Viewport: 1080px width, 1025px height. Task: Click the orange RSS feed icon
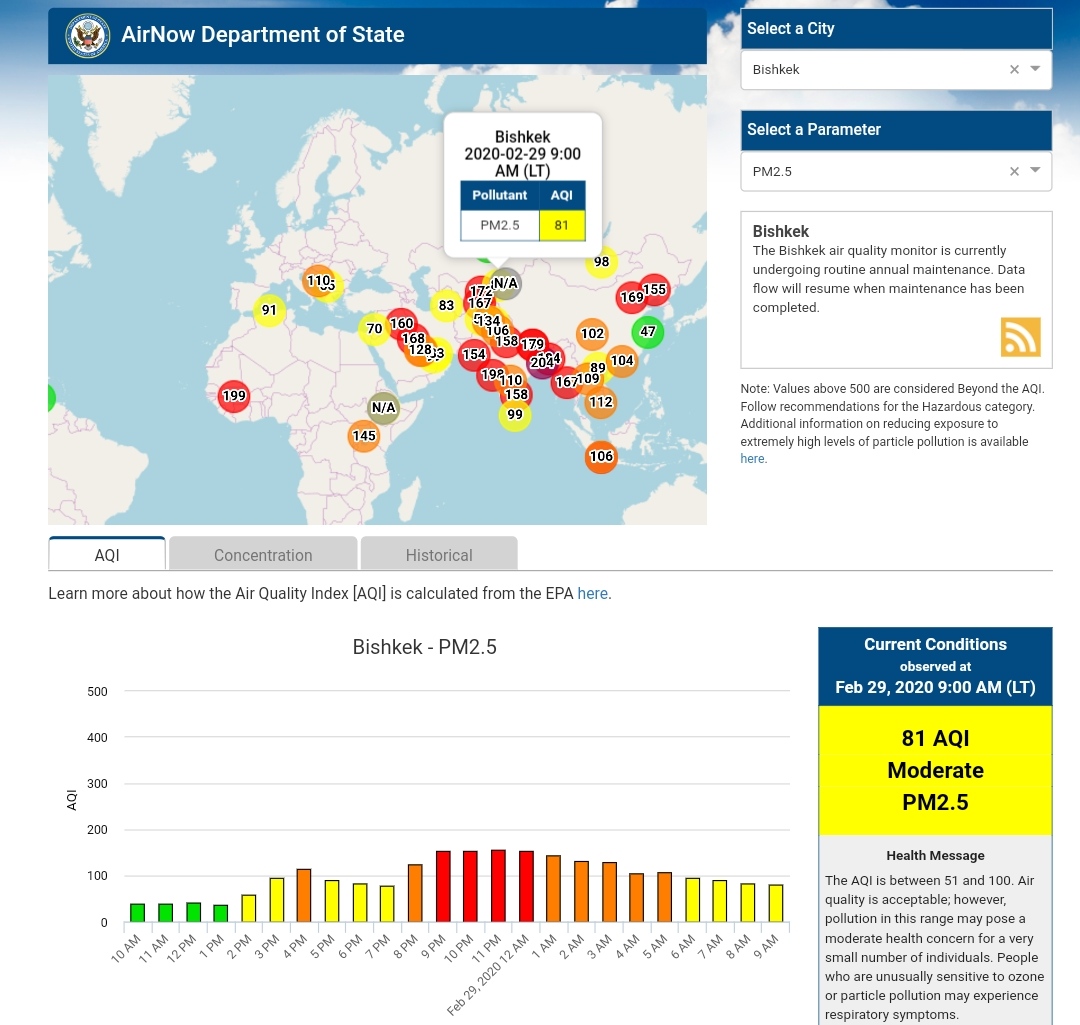coord(1020,337)
